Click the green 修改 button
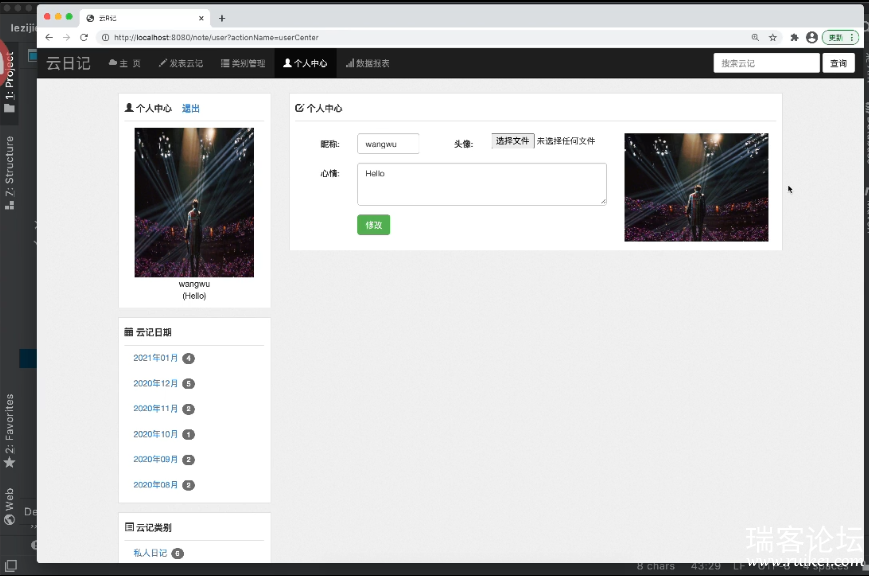Screen dimensions: 869x576 pos(373,225)
